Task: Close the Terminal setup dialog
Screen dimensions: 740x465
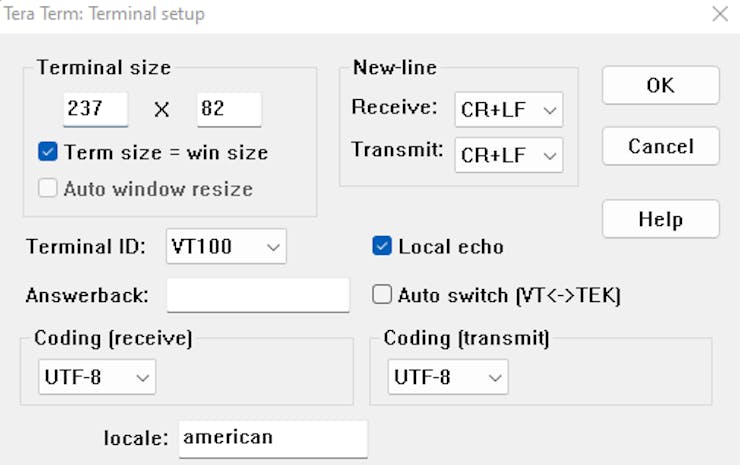Action: pyautogui.click(x=719, y=14)
